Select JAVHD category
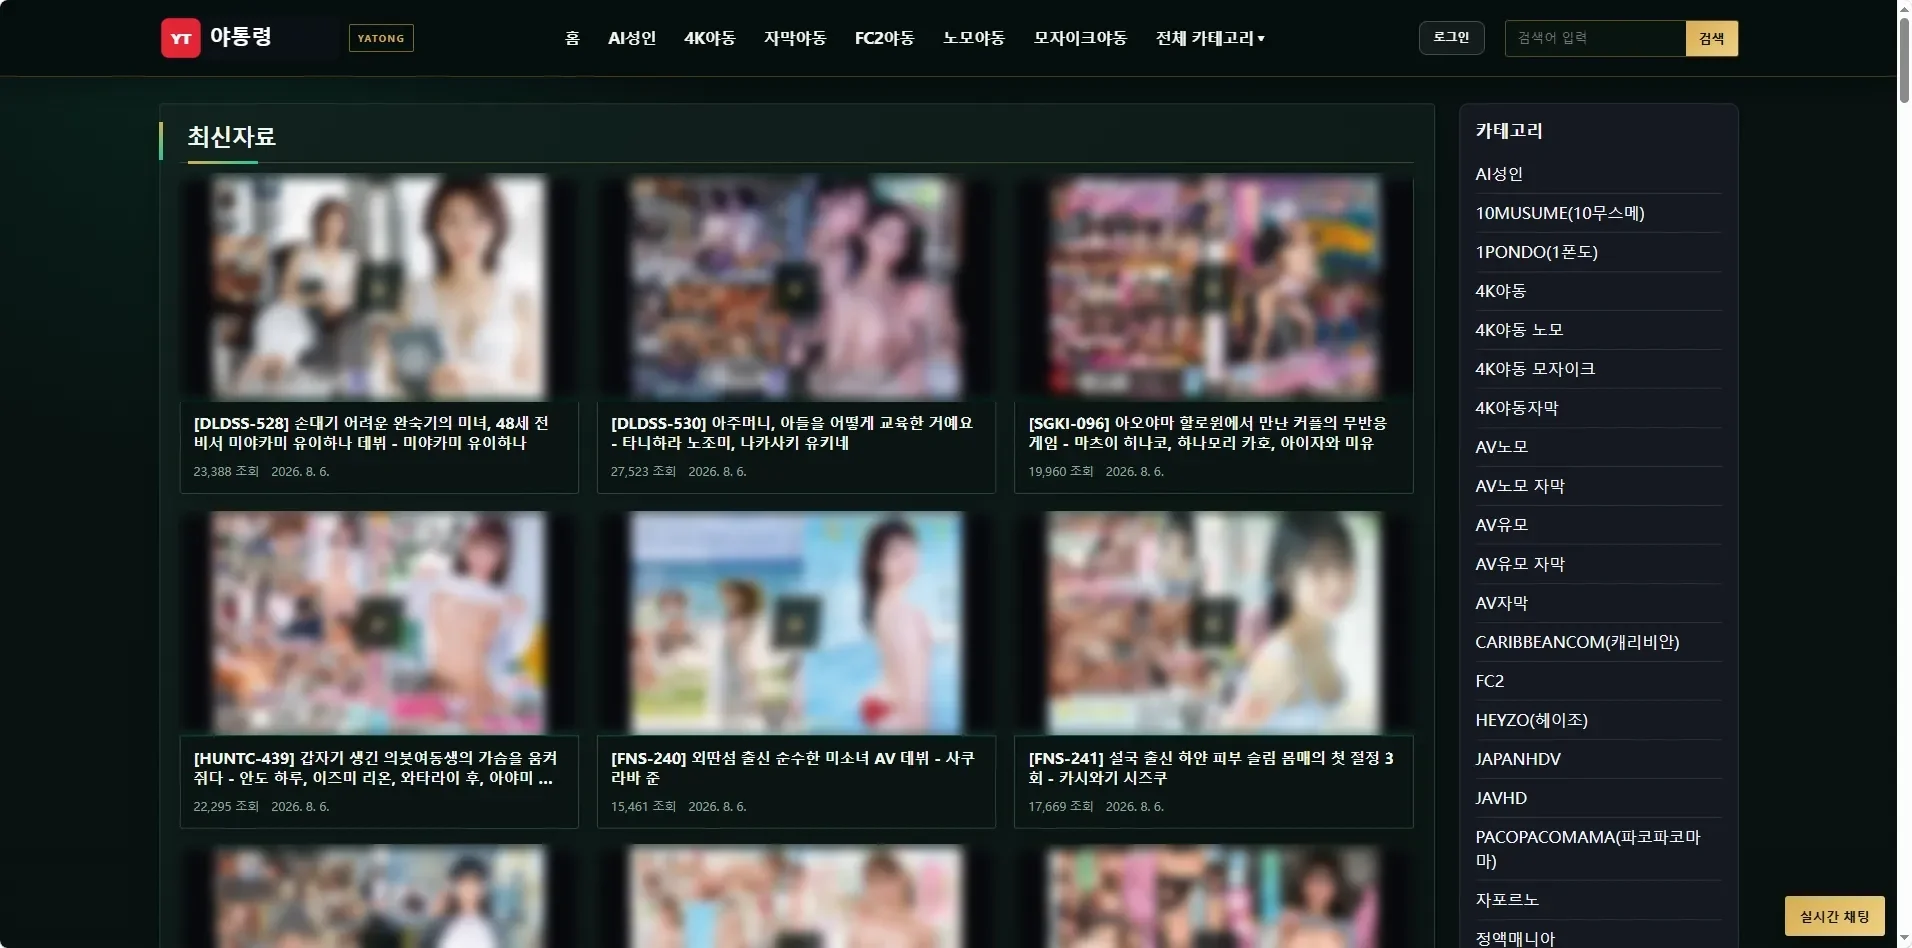 [x=1501, y=798]
